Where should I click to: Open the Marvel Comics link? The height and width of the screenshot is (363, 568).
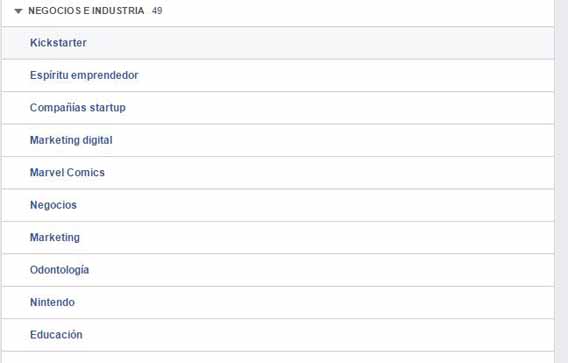[67, 172]
